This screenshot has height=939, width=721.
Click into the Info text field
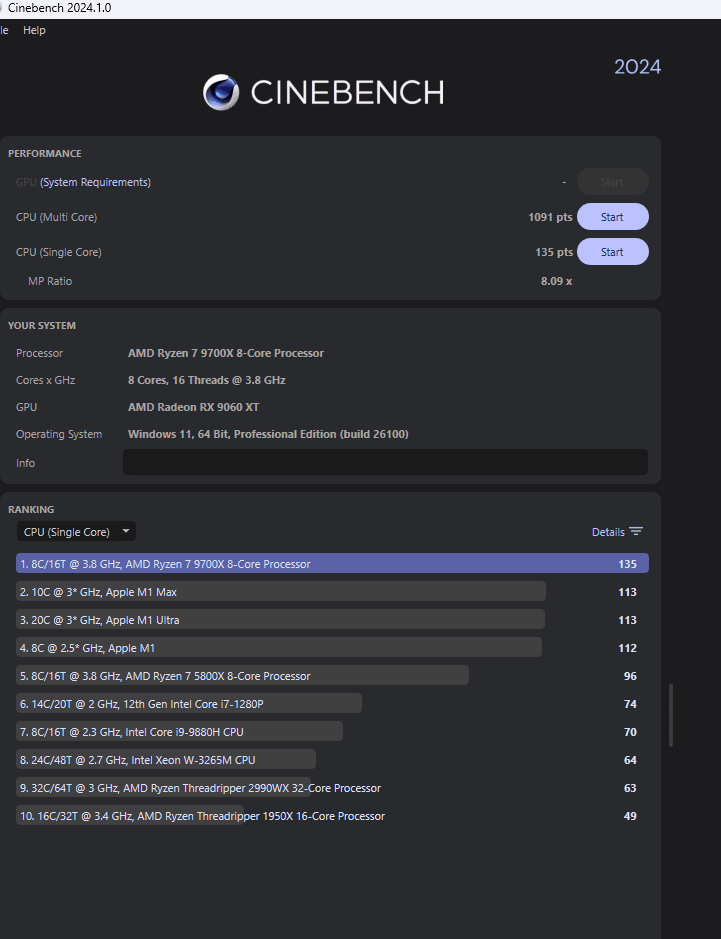385,462
